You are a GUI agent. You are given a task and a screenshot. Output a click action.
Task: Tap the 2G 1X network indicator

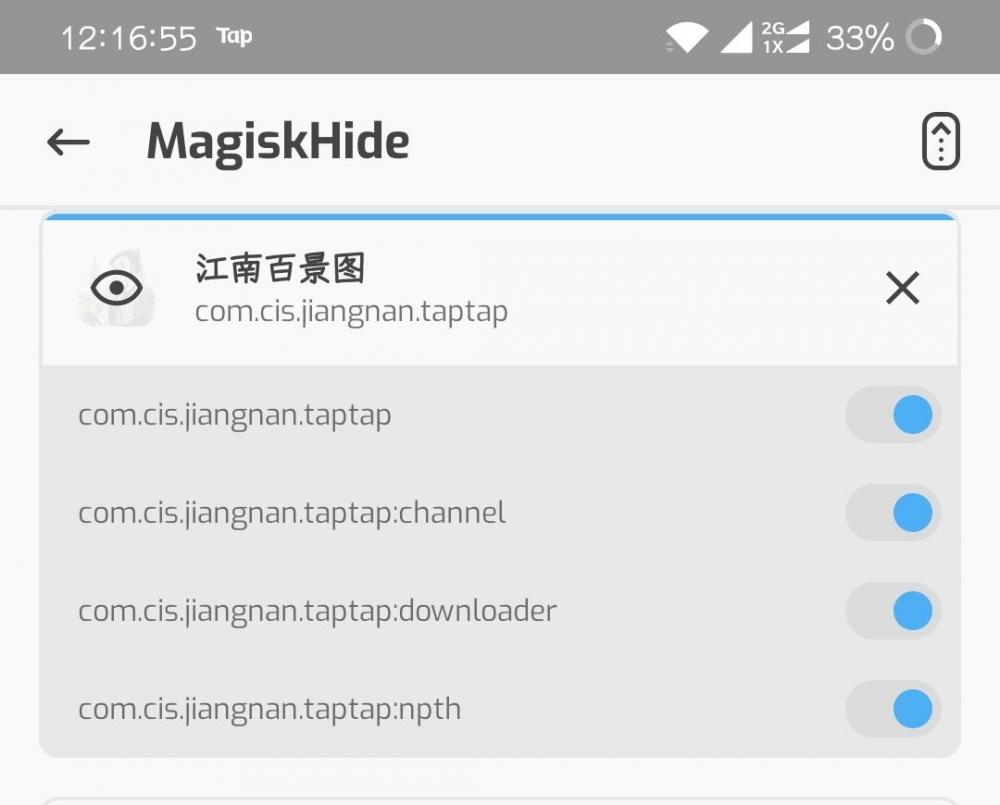pos(784,38)
